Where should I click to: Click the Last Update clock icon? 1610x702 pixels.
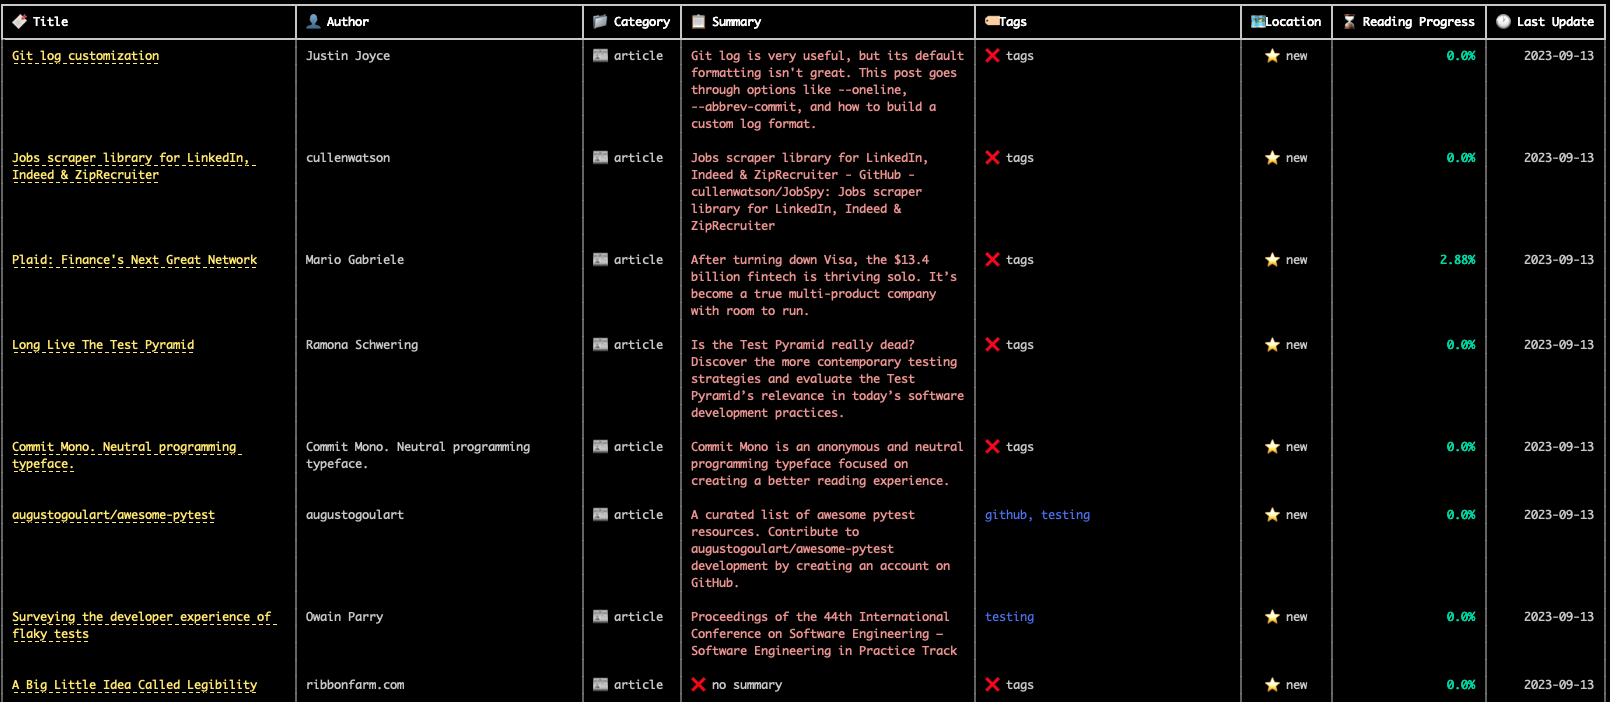pyautogui.click(x=1503, y=21)
